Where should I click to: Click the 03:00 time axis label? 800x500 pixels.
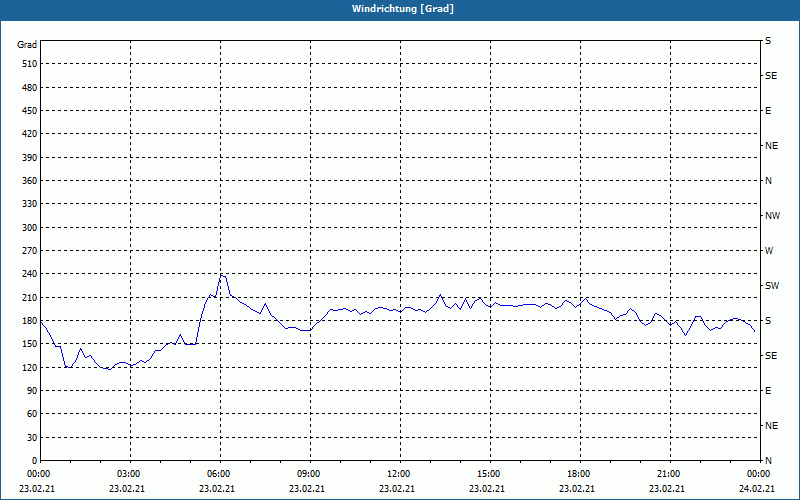coord(128,474)
